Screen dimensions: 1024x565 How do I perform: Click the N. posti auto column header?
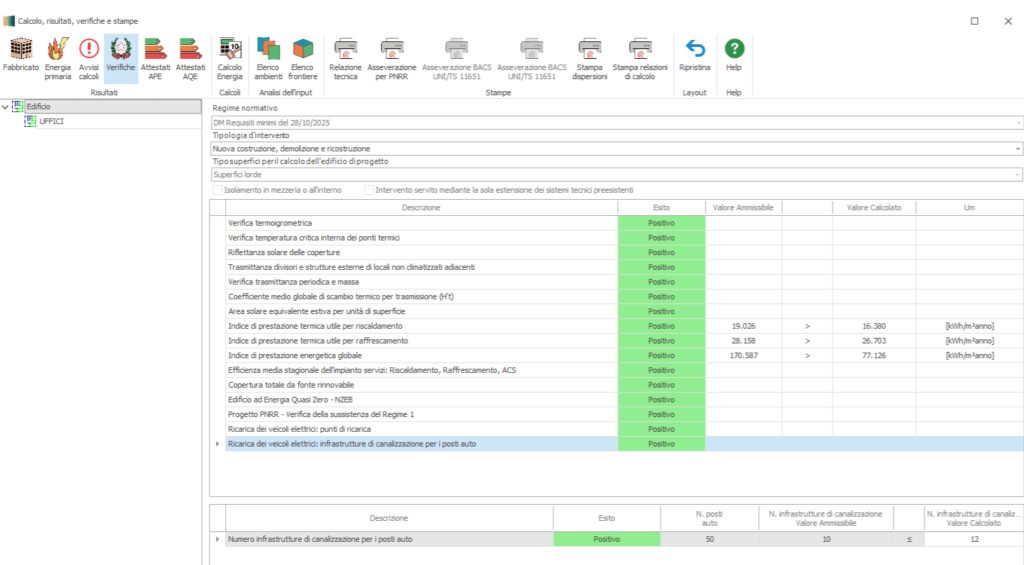tap(709, 519)
